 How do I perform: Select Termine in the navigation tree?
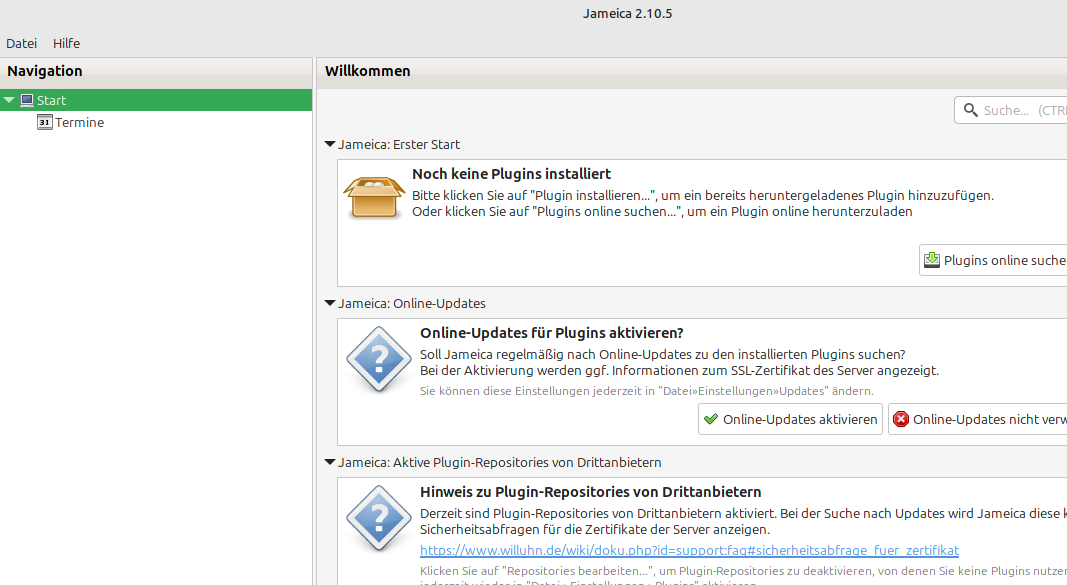(x=80, y=123)
